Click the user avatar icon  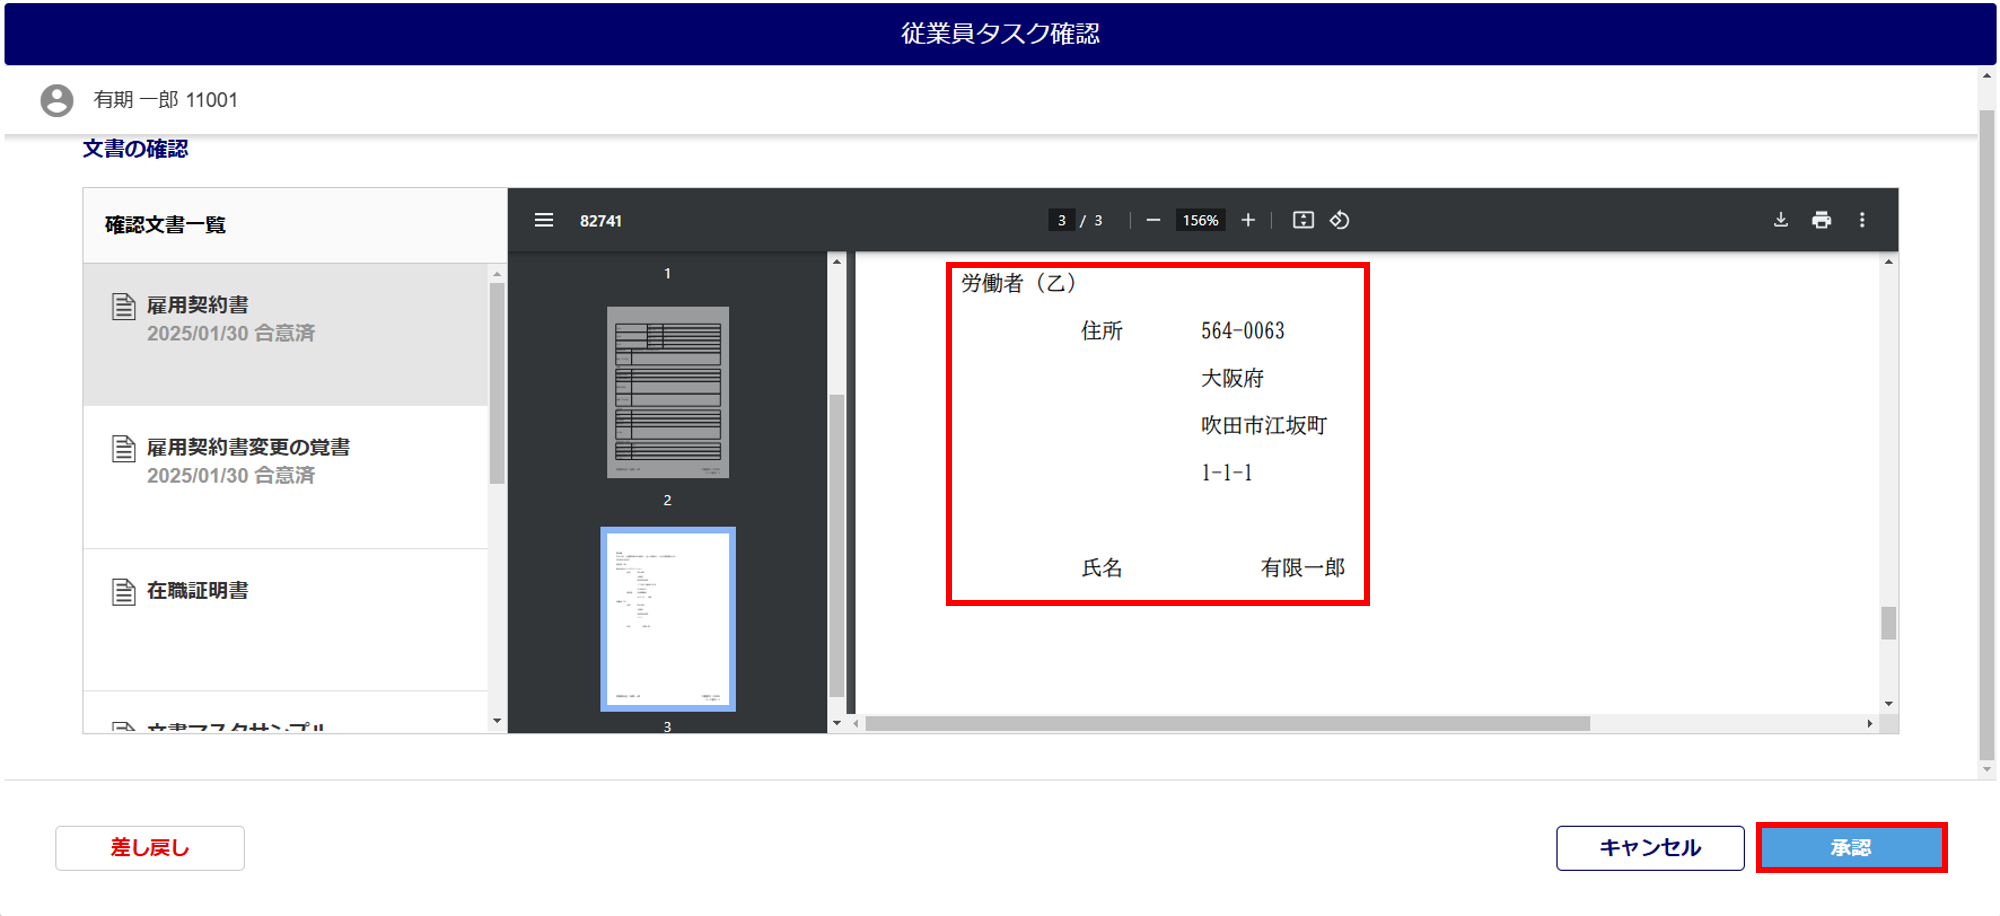tap(57, 100)
